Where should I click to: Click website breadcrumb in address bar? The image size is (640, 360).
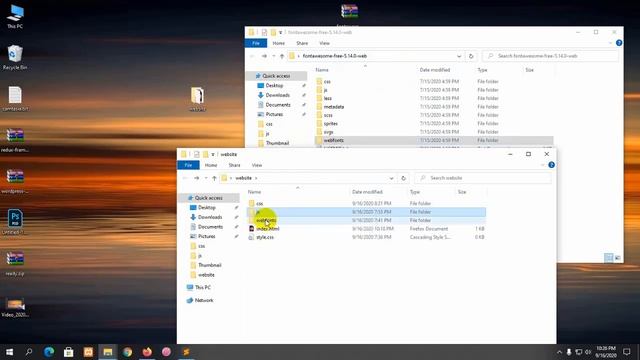pos(243,178)
